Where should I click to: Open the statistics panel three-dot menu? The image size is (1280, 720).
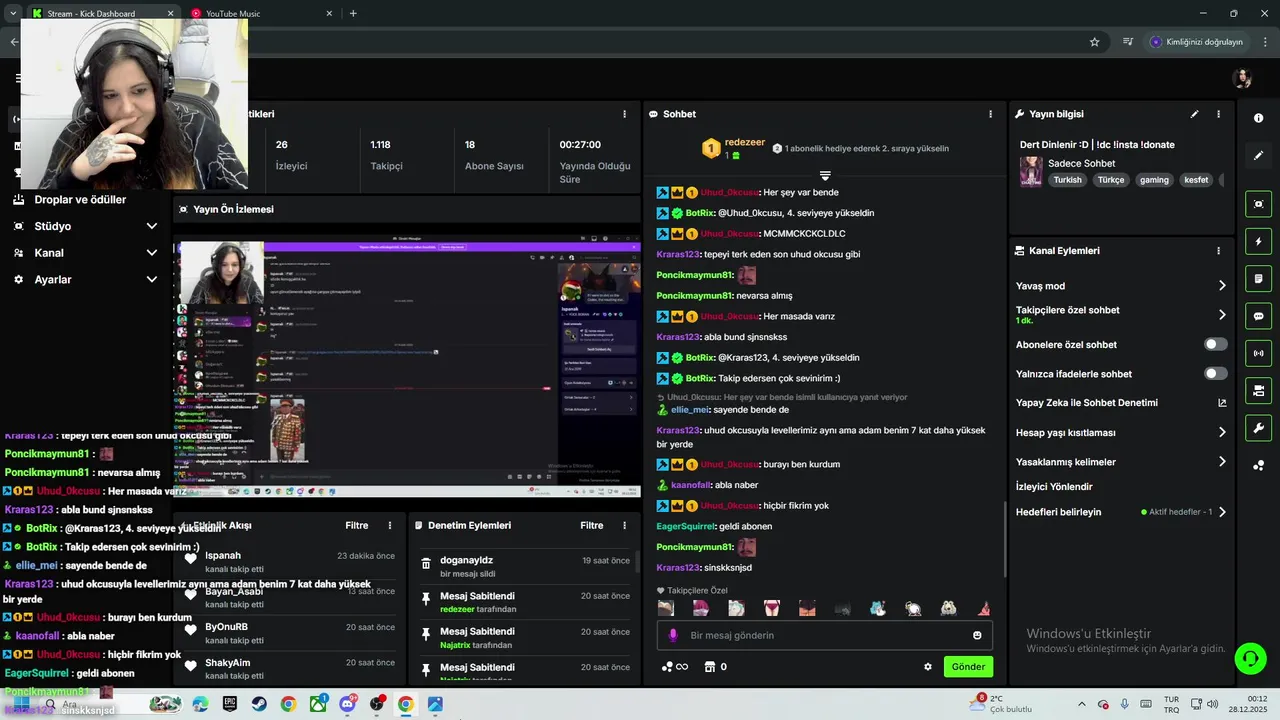[x=625, y=114]
